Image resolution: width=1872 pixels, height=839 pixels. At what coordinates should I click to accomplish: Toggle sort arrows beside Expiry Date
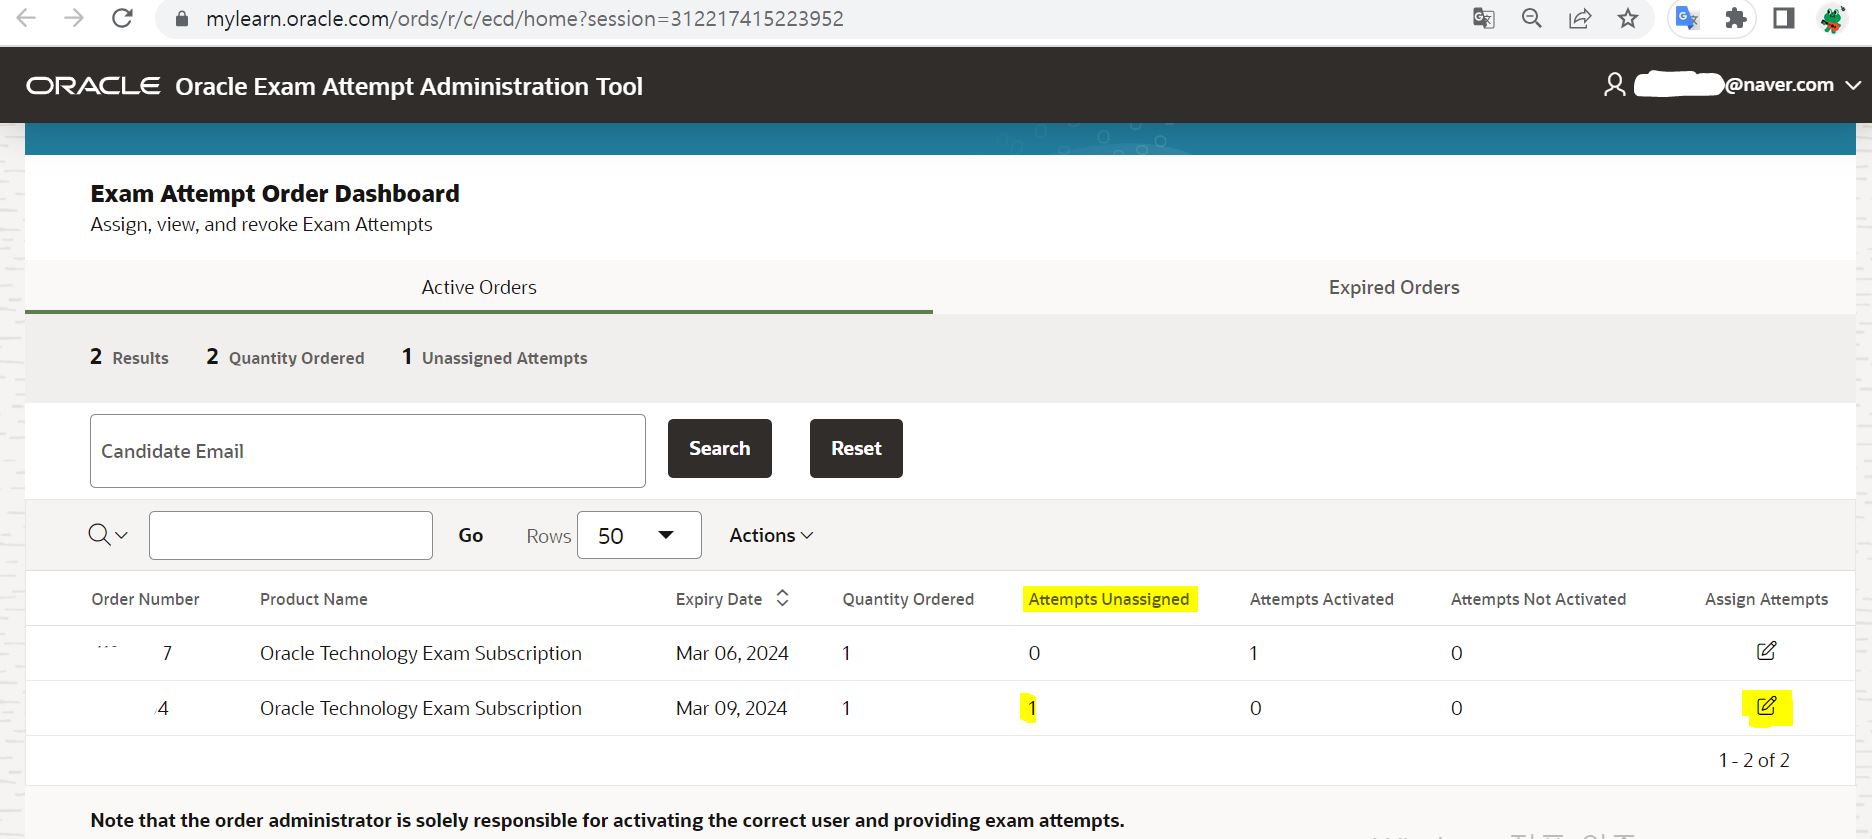[782, 598]
